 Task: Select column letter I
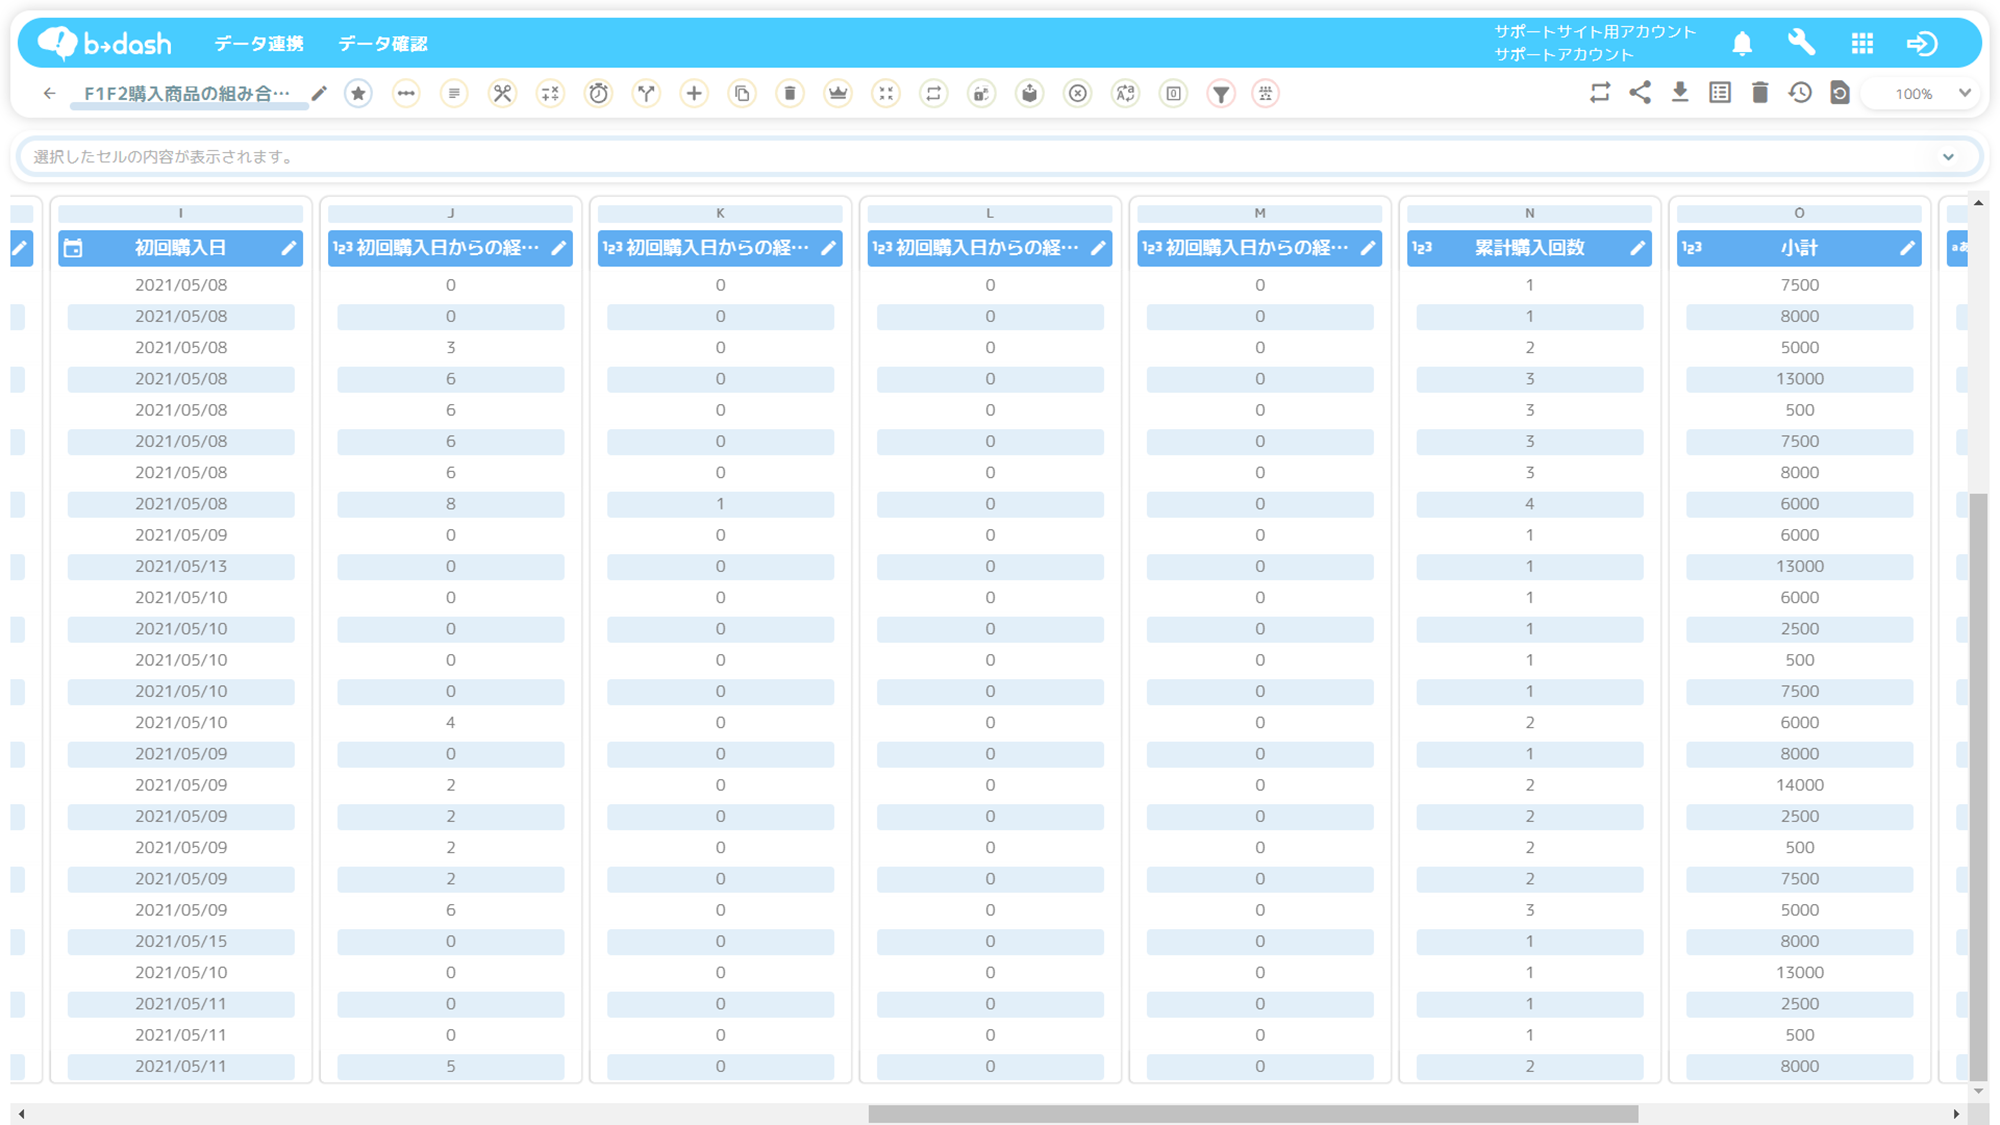click(x=181, y=213)
